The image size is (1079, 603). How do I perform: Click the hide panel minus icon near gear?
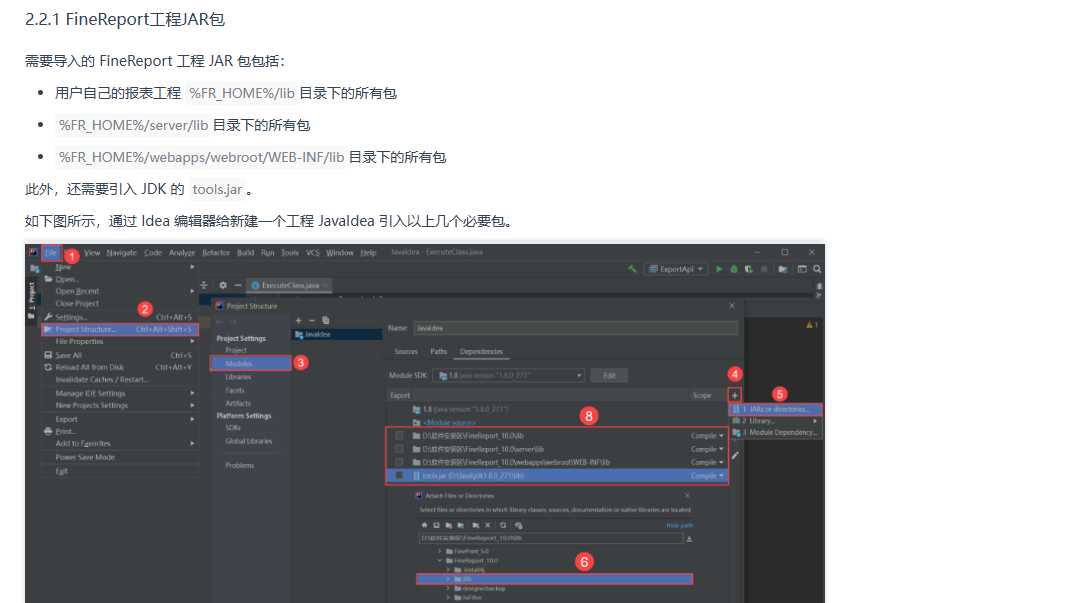238,285
